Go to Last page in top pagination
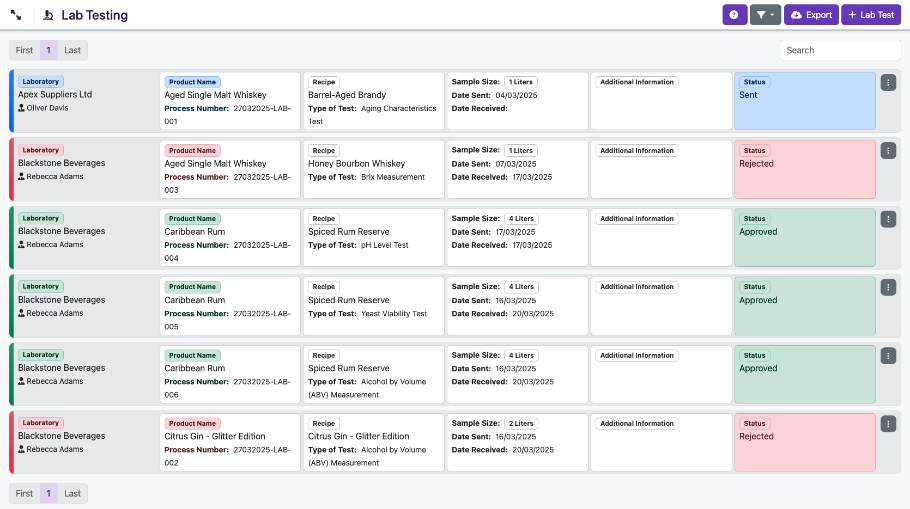Screen dimensions: 910x509 [x=73, y=50]
